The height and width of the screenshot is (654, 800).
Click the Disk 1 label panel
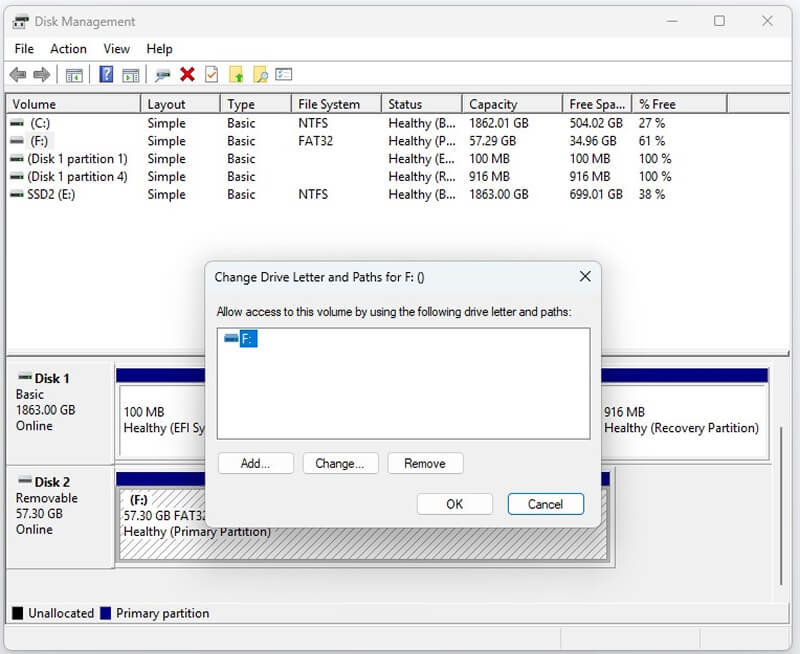tap(60, 413)
